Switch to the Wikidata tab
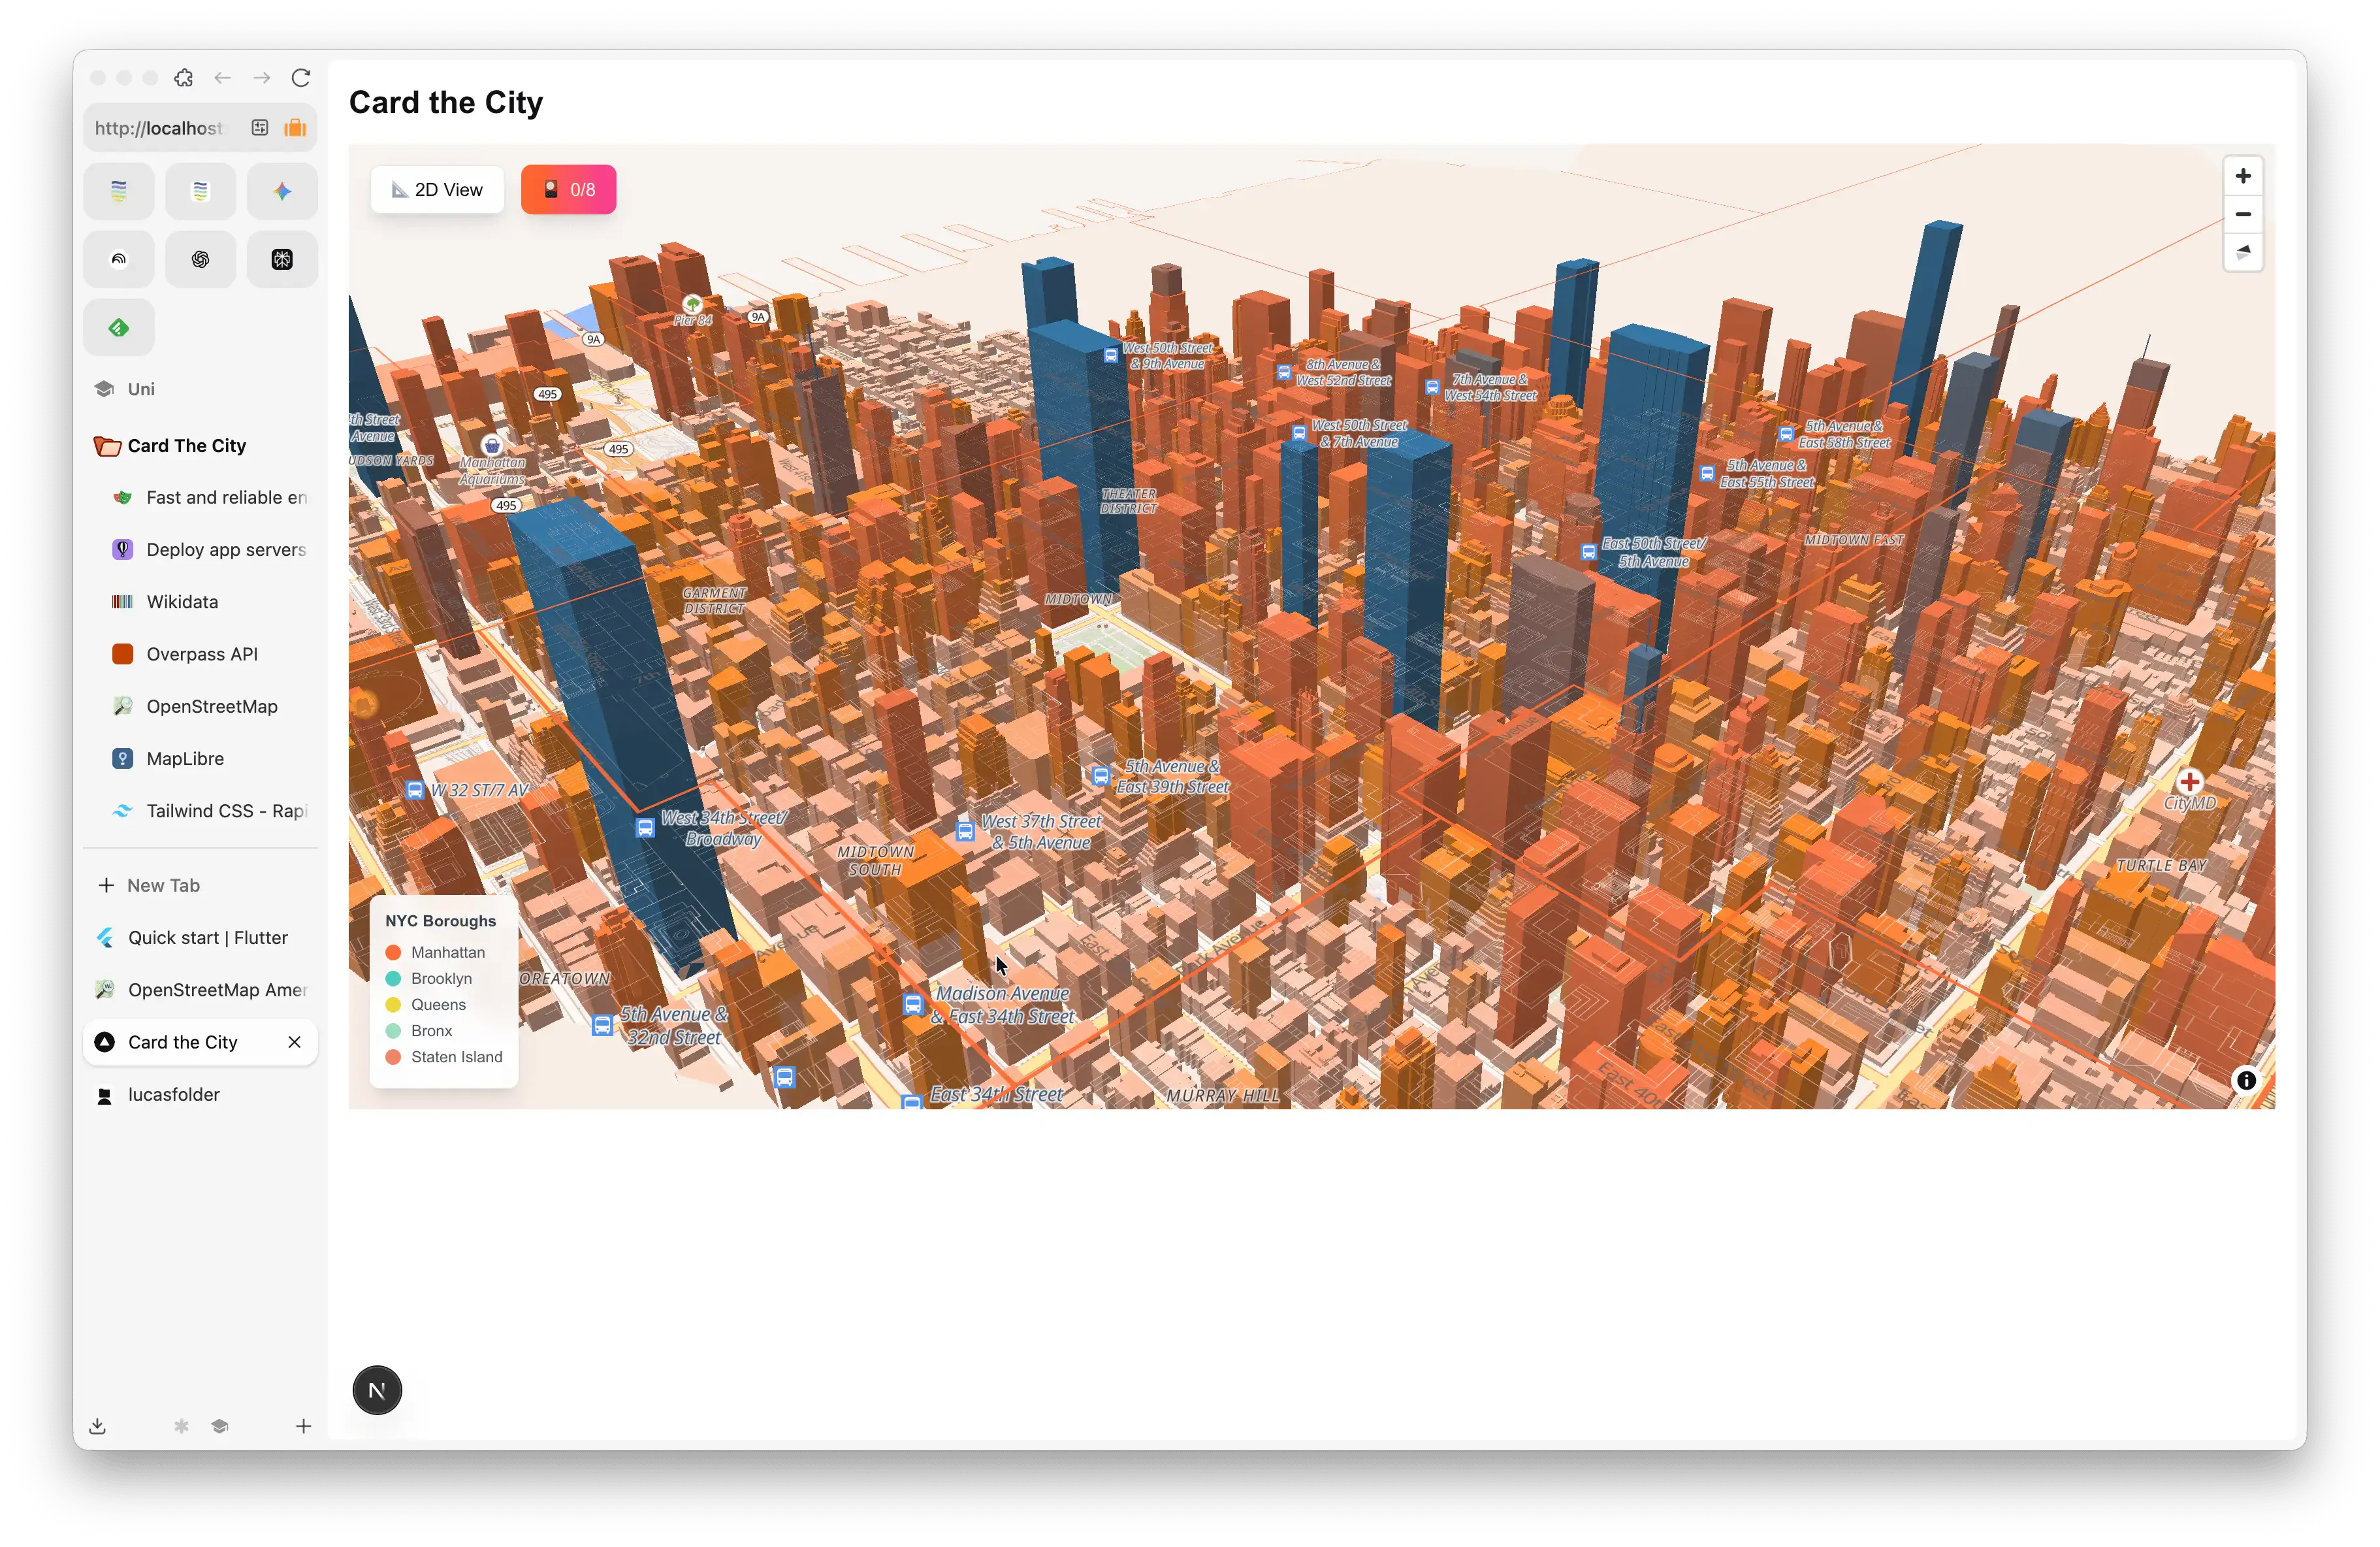Screen dimensions: 2380x1547 [x=182, y=602]
